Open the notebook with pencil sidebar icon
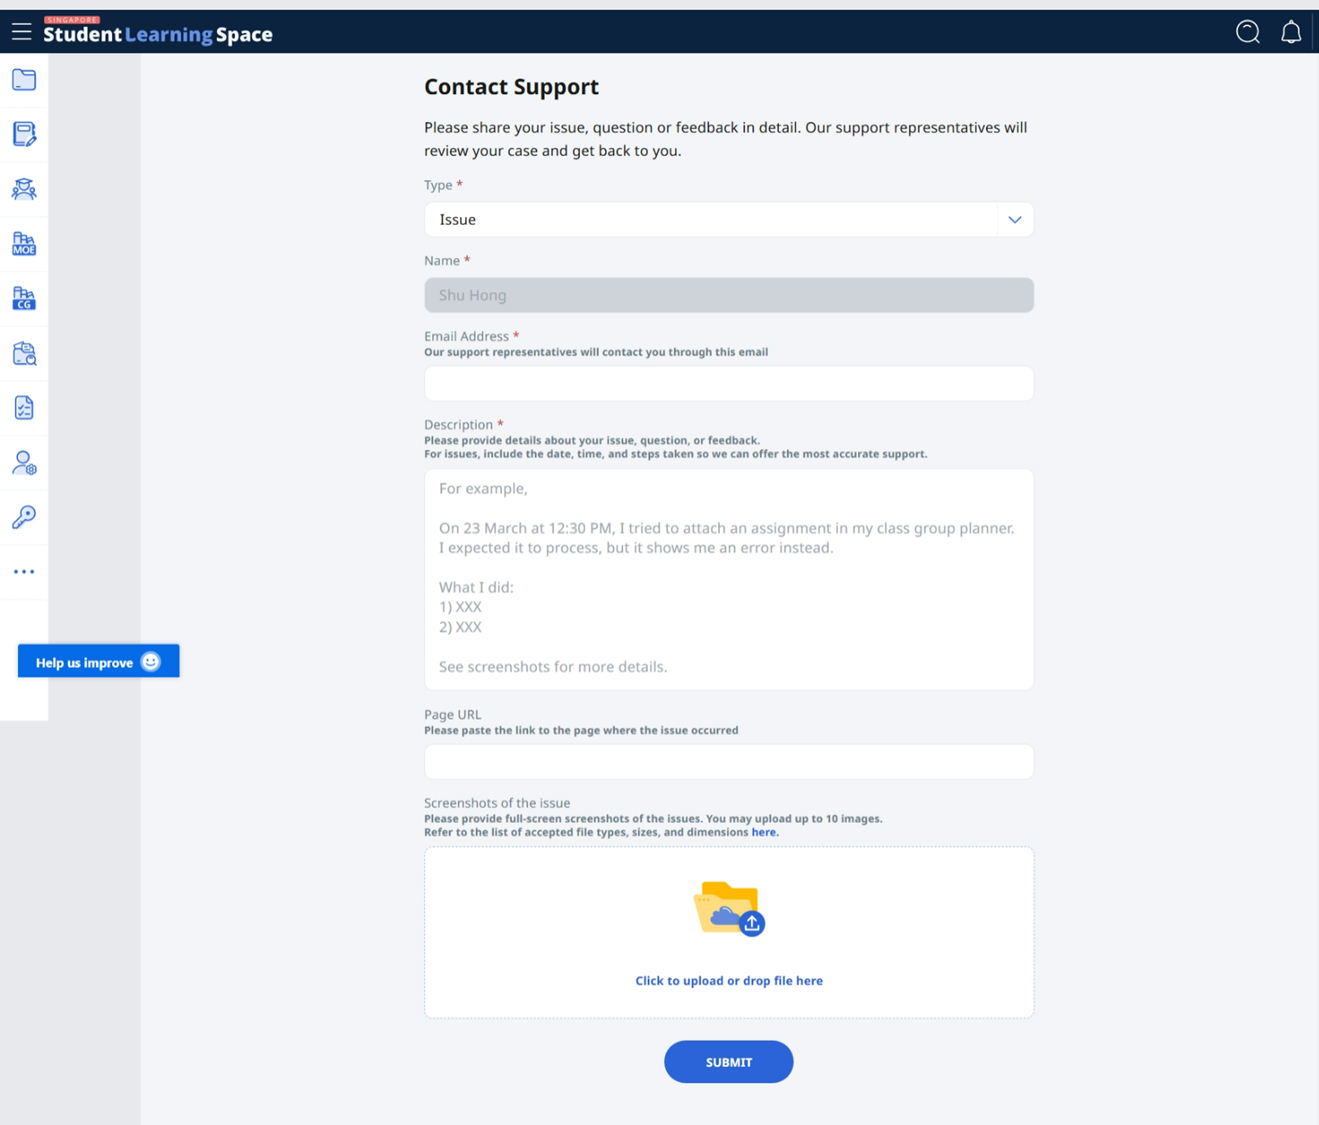Viewport: 1319px width, 1125px height. pos(24,134)
